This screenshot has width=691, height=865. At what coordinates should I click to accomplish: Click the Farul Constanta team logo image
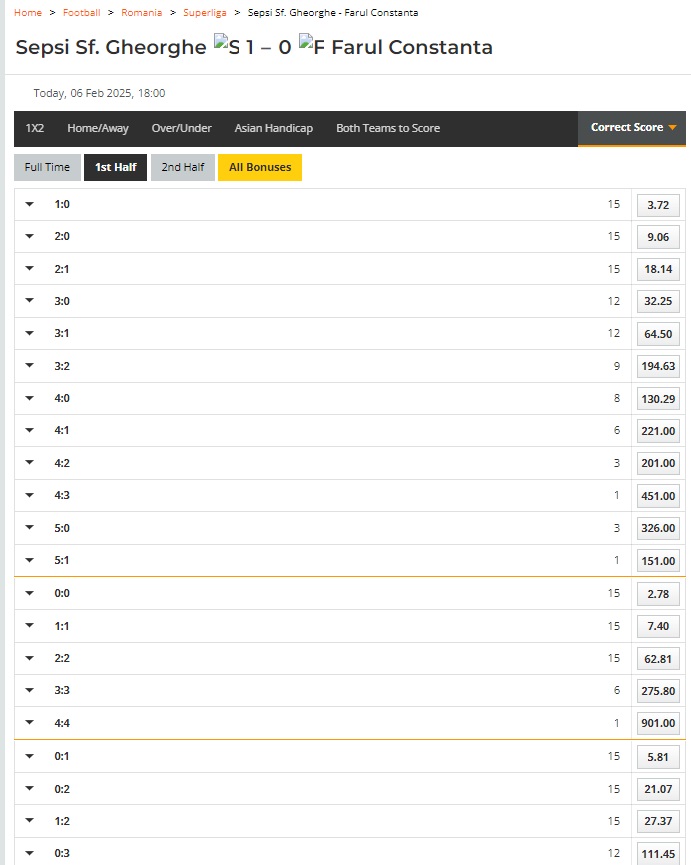click(x=311, y=46)
